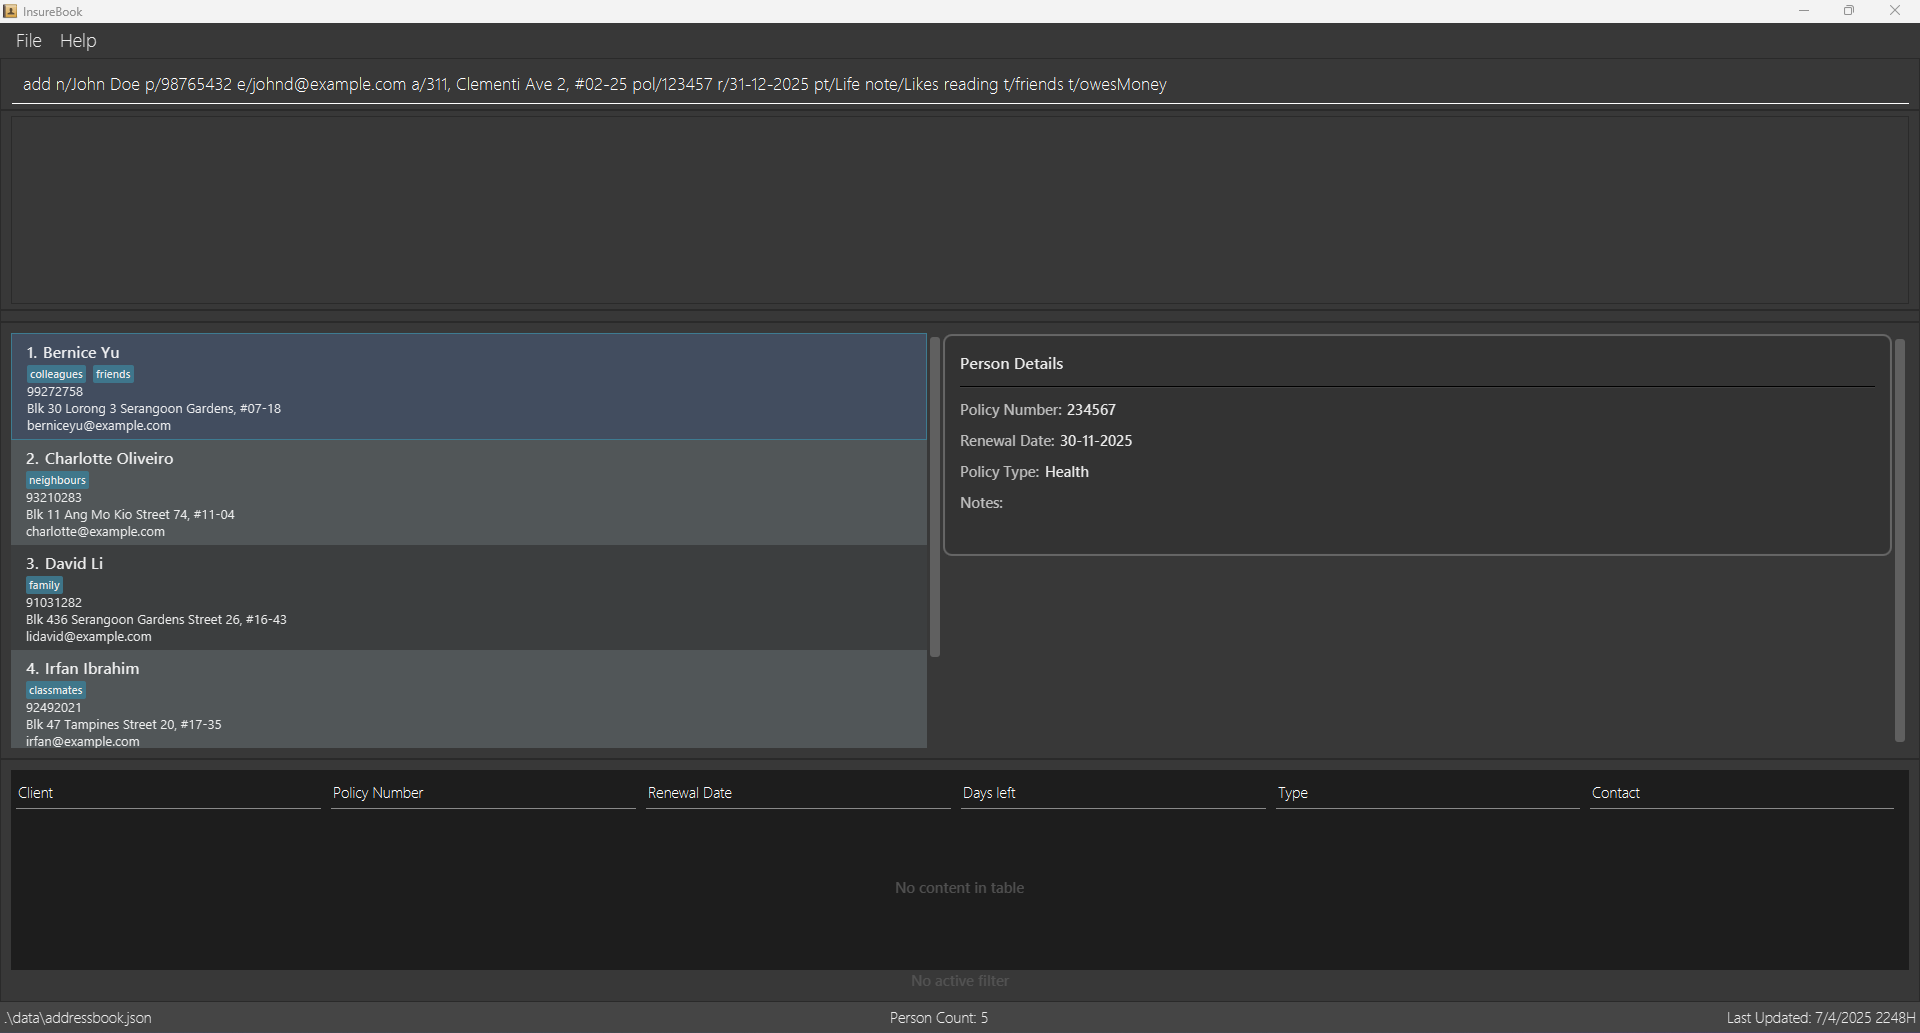The height and width of the screenshot is (1033, 1920).
Task: Click the Policy Number value 234567
Action: 1091,410
